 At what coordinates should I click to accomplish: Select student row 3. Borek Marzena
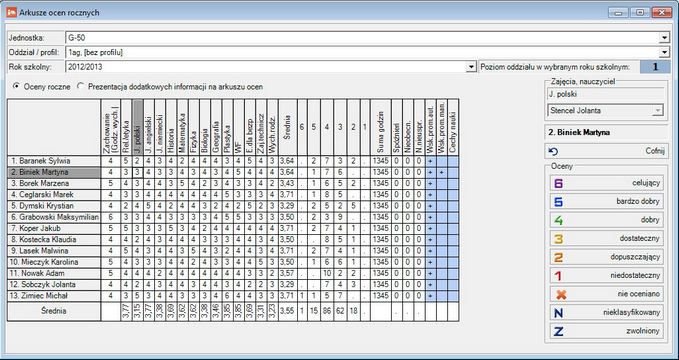point(54,184)
